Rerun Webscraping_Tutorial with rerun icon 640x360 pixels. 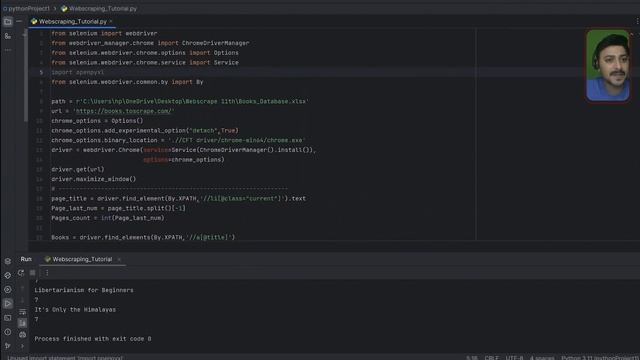point(21,273)
